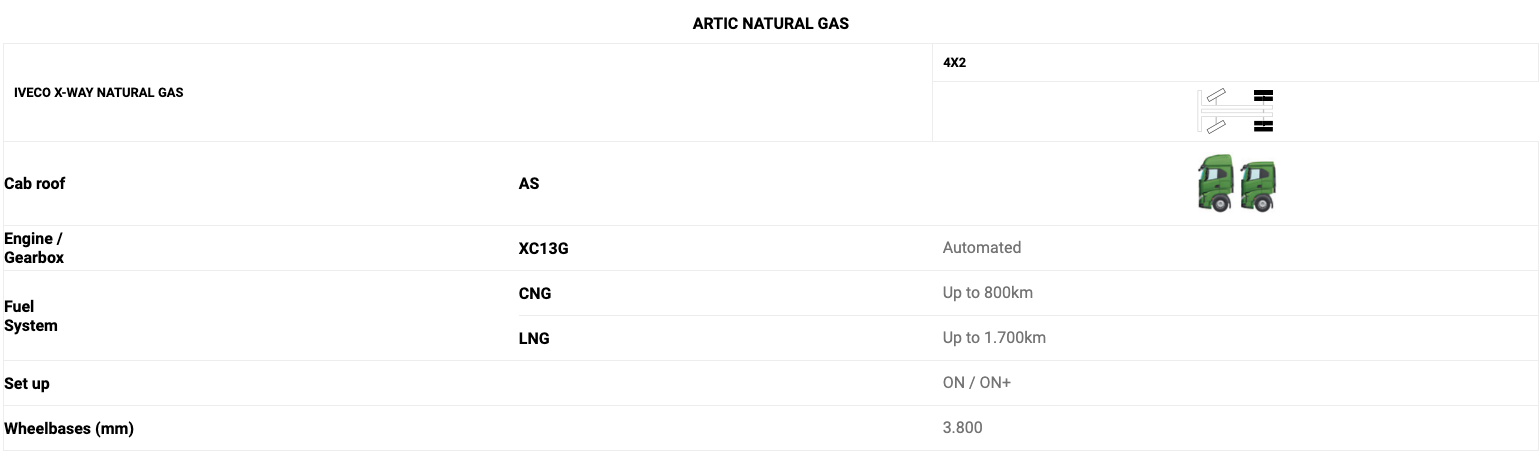Select the AS cab roof value
The image size is (1540, 454).
(529, 184)
